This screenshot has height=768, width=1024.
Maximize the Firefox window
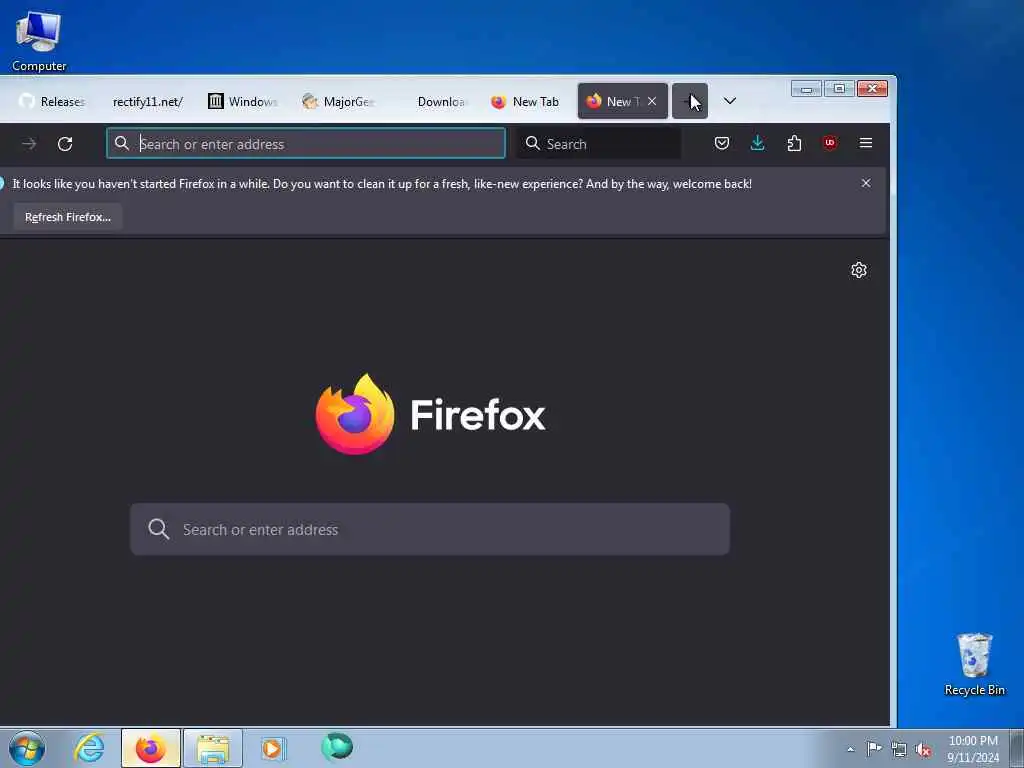point(839,89)
